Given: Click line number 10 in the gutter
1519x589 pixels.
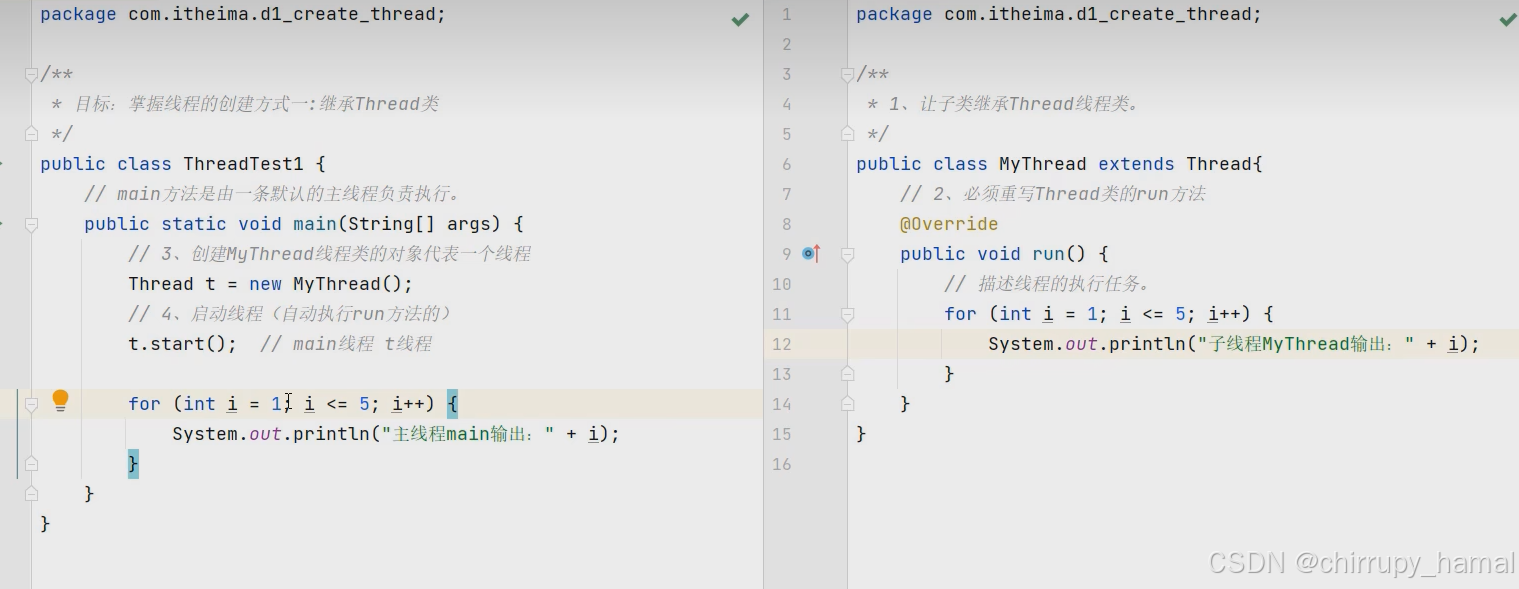Looking at the screenshot, I should (x=782, y=284).
